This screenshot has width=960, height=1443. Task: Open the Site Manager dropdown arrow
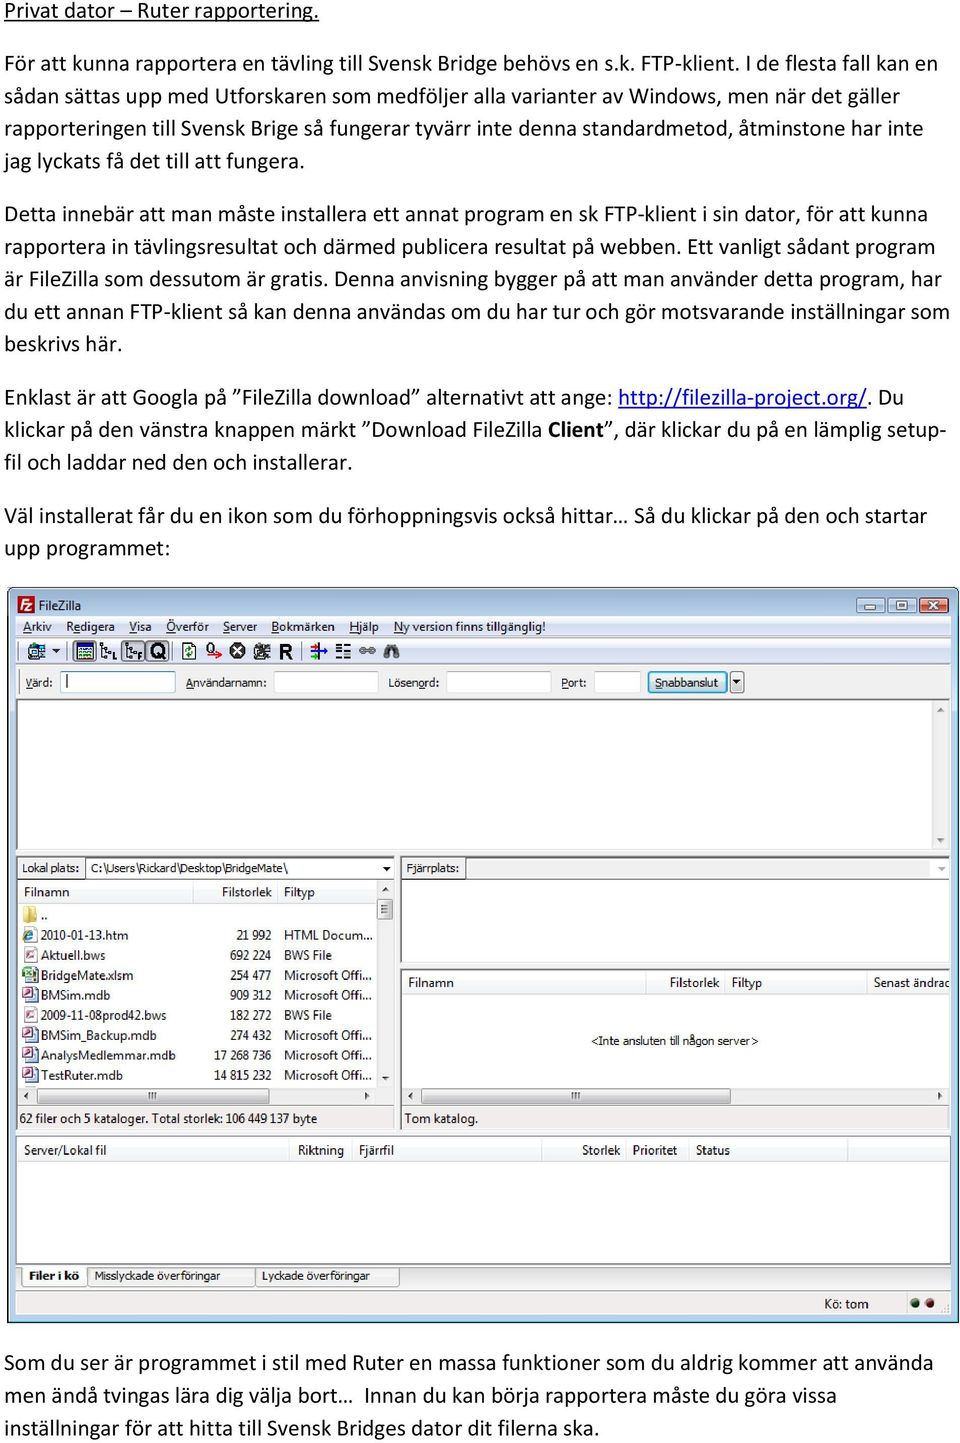click(x=56, y=651)
